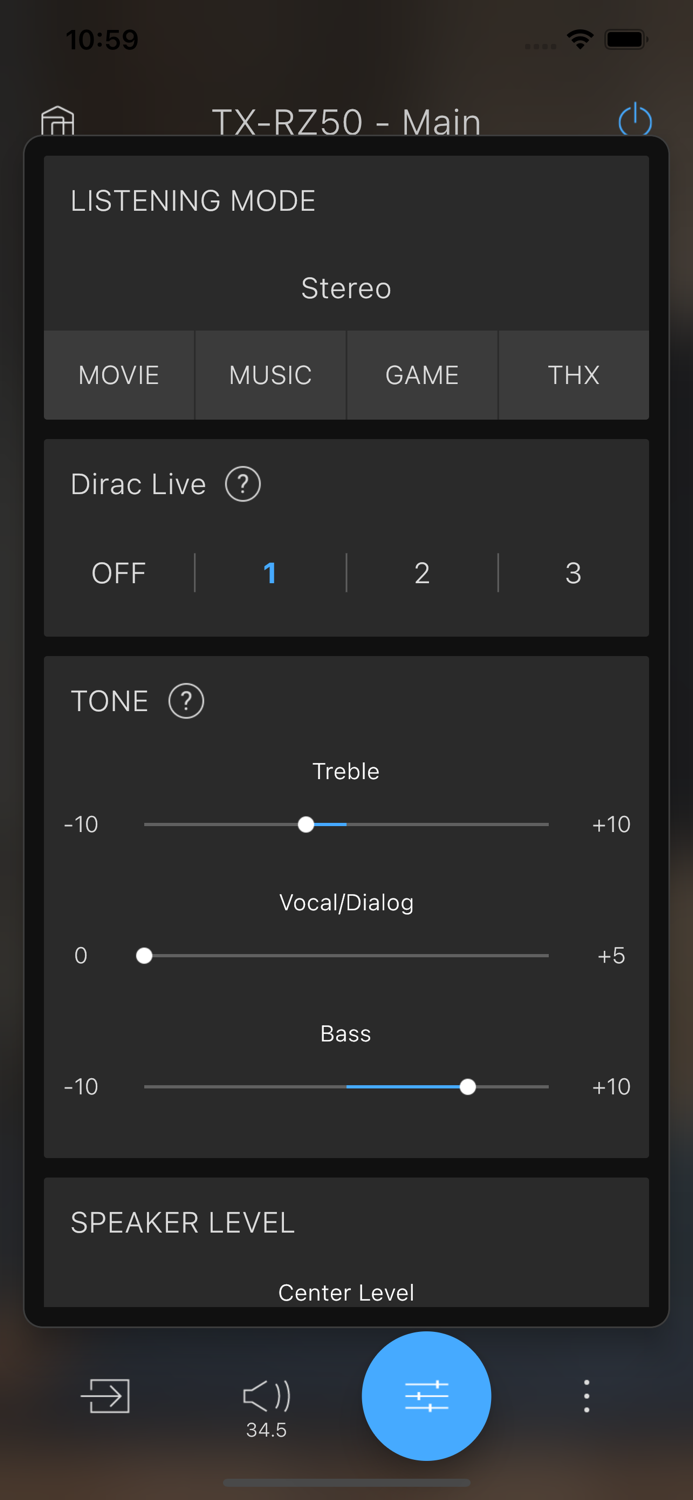Tap the power icon to toggle standby
The height and width of the screenshot is (1500, 693).
click(635, 120)
